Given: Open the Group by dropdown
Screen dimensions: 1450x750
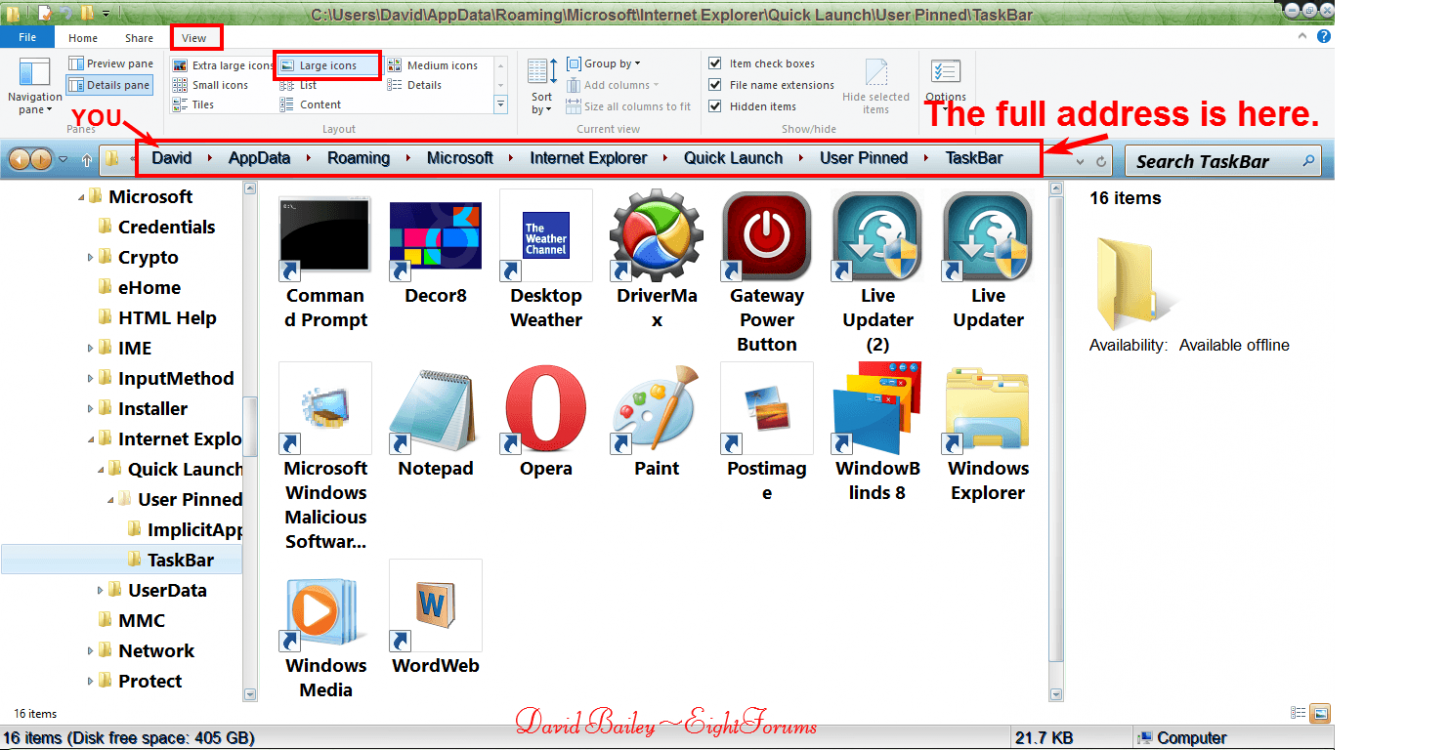Looking at the screenshot, I should 604,64.
